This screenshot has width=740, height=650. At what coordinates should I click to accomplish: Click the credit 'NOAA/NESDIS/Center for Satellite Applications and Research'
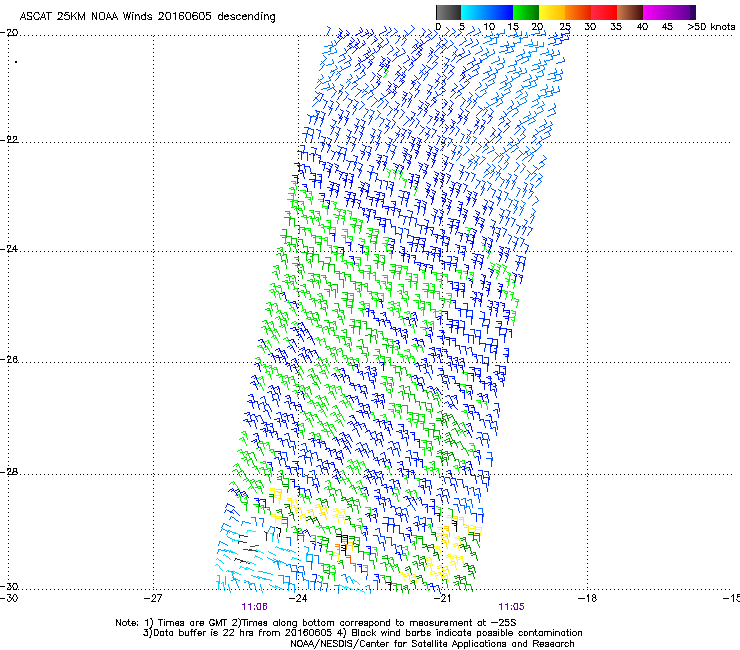pyautogui.click(x=432, y=644)
